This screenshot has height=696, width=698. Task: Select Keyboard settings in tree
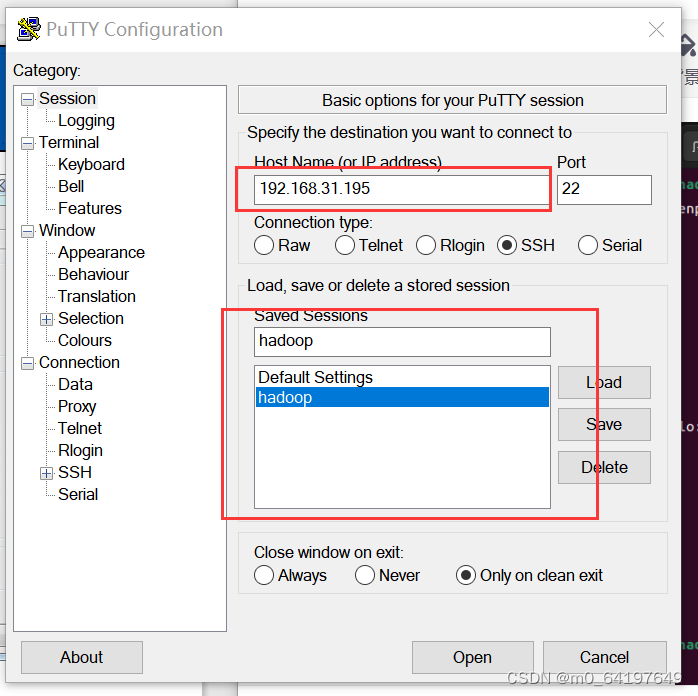91,165
